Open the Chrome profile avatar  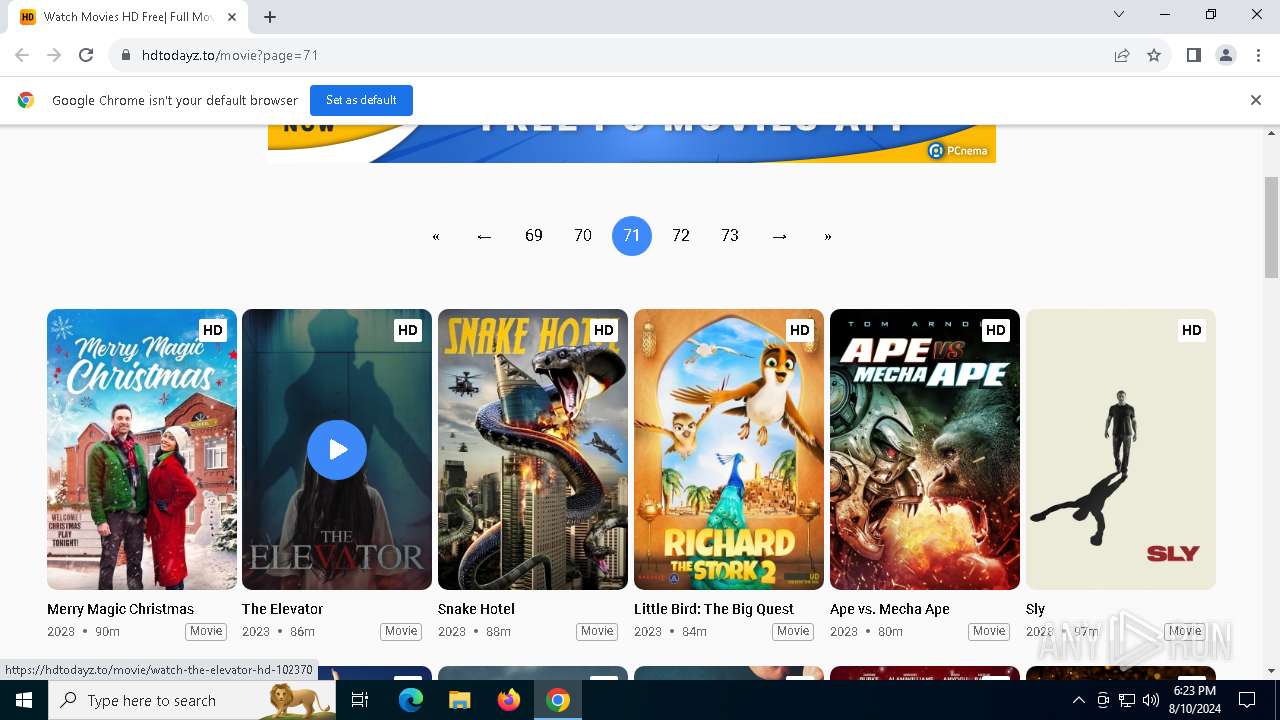coord(1225,55)
